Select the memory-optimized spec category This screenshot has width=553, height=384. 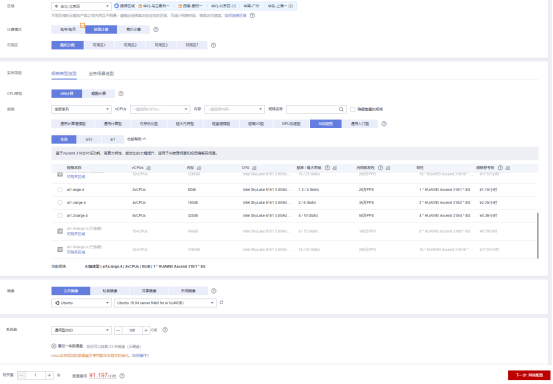pos(149,124)
